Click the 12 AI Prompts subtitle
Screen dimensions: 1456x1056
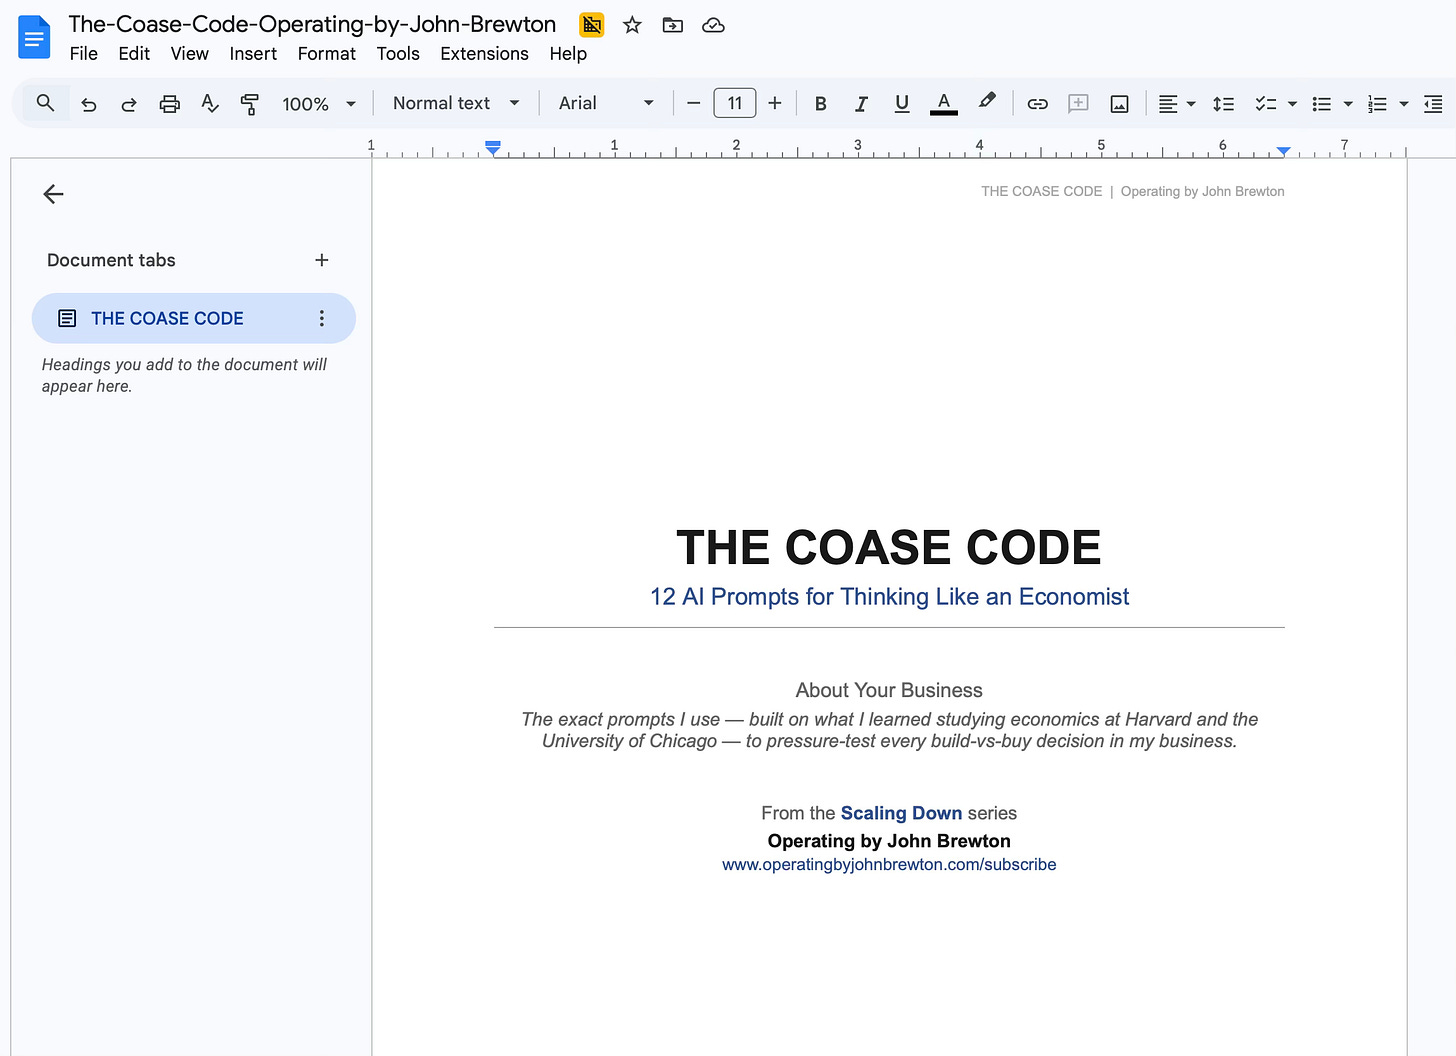click(889, 597)
